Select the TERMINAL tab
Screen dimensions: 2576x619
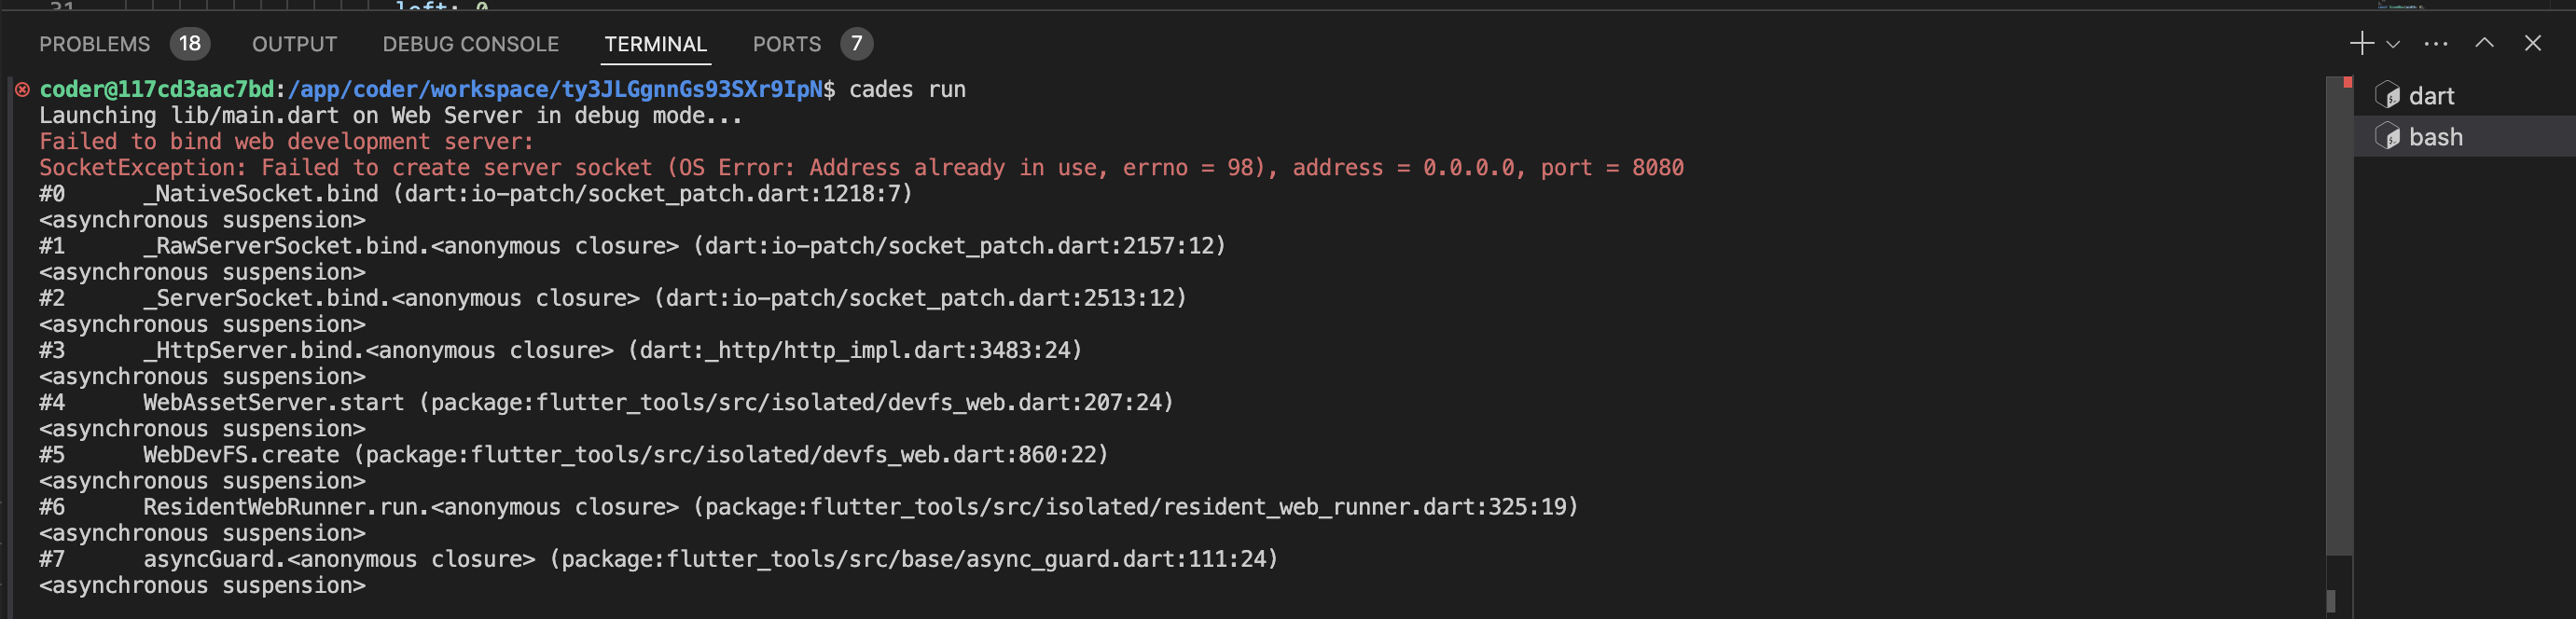tap(655, 44)
